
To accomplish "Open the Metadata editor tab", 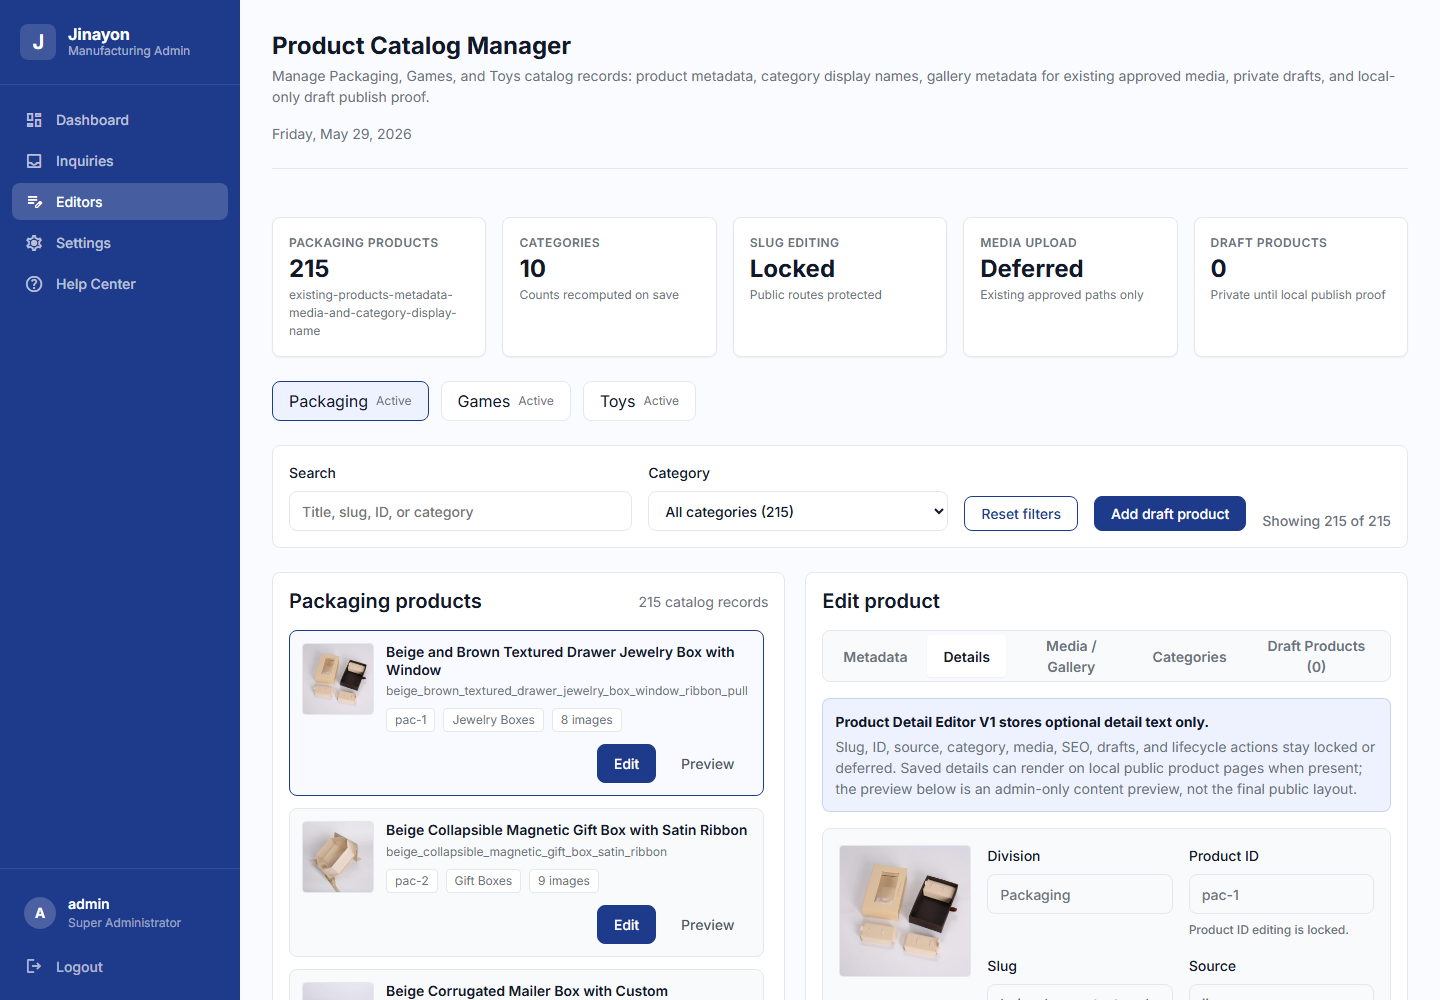I will pos(875,657).
